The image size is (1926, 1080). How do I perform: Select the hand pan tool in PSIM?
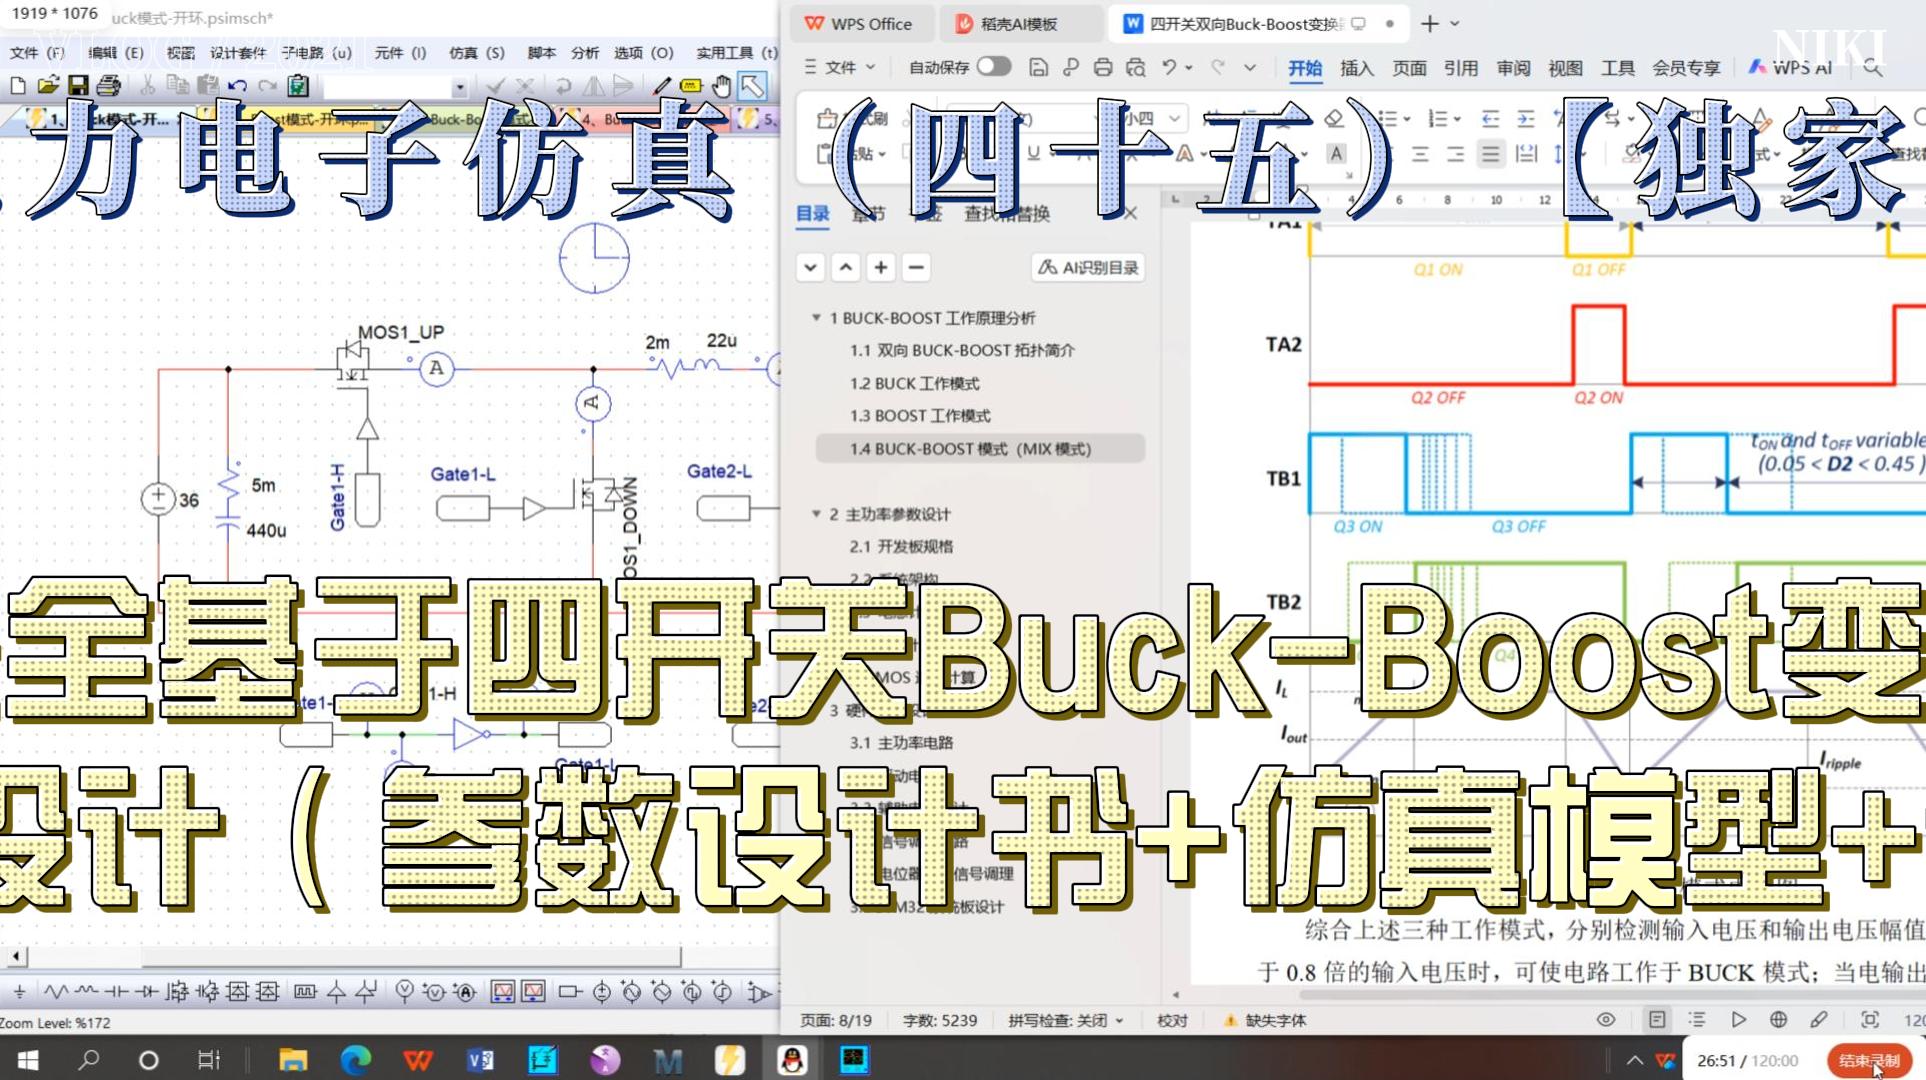coord(721,86)
